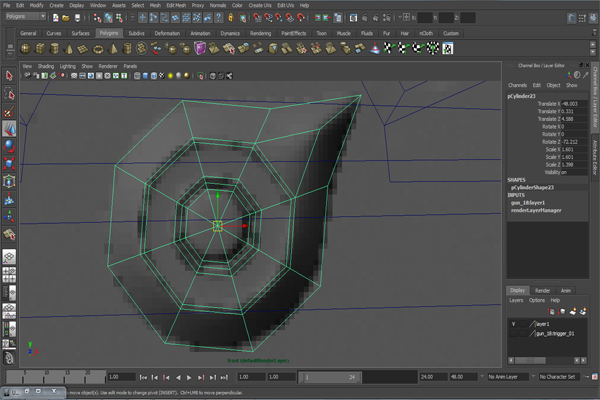Open the No Character Set dropdown

pyautogui.click(x=559, y=377)
